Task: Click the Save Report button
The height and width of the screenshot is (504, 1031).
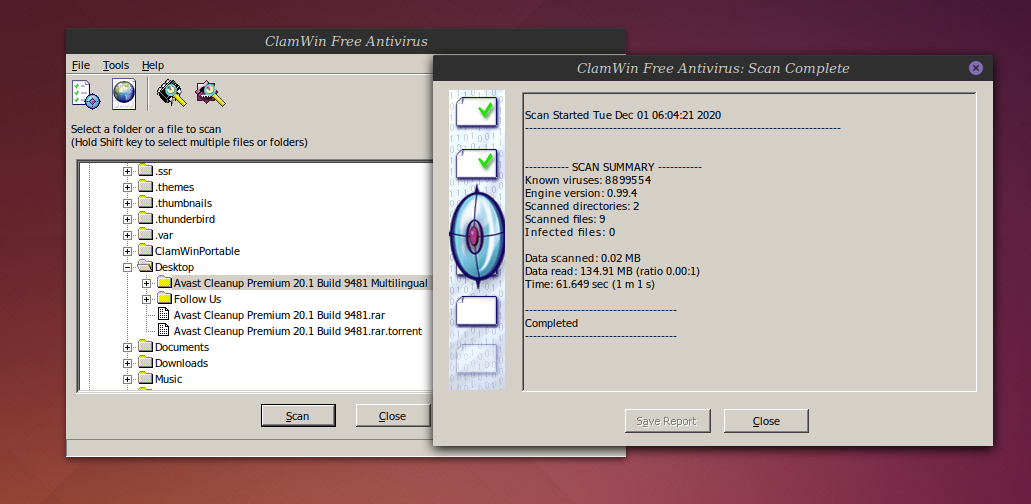Action: [x=667, y=421]
